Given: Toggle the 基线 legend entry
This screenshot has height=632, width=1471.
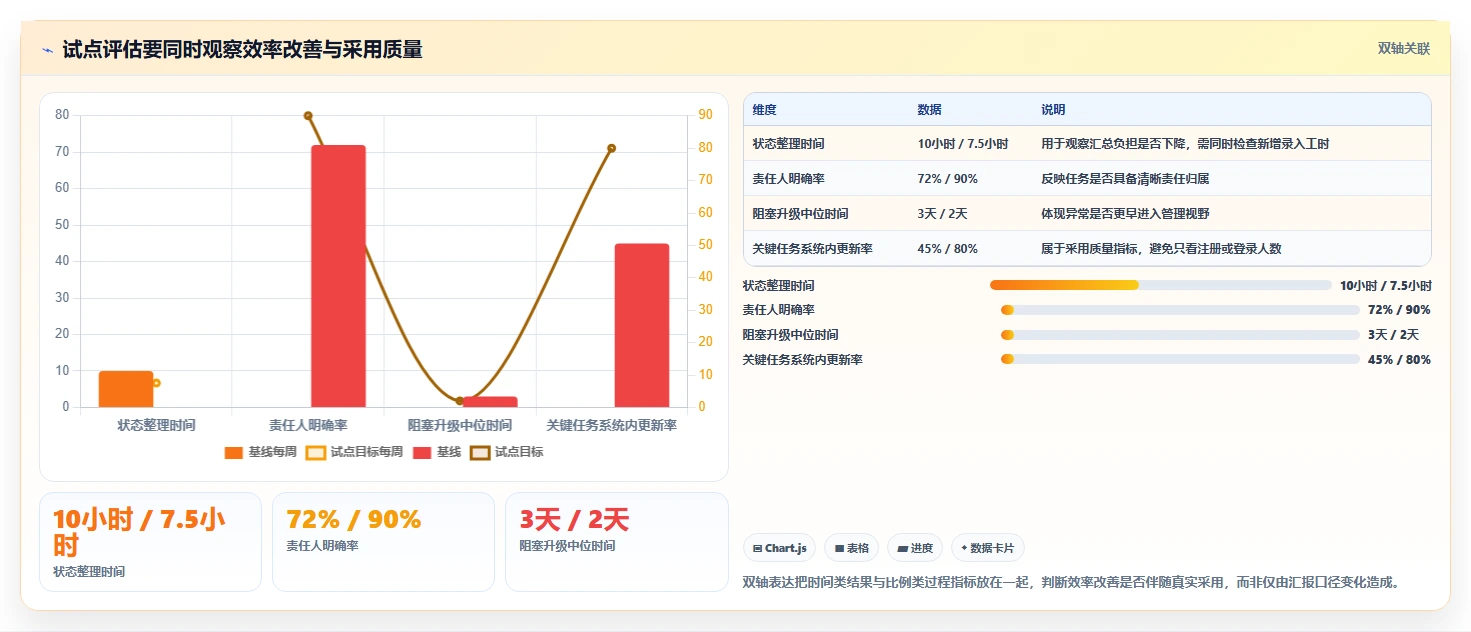Looking at the screenshot, I should 437,452.
